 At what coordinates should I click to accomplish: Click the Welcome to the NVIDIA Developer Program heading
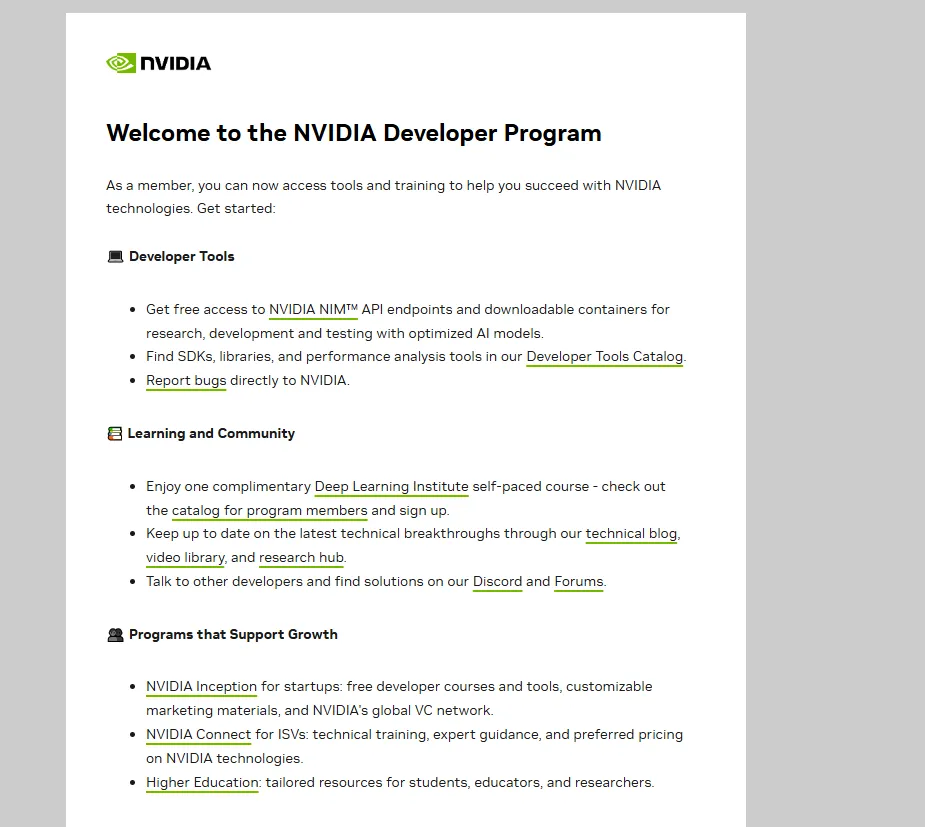pos(354,133)
